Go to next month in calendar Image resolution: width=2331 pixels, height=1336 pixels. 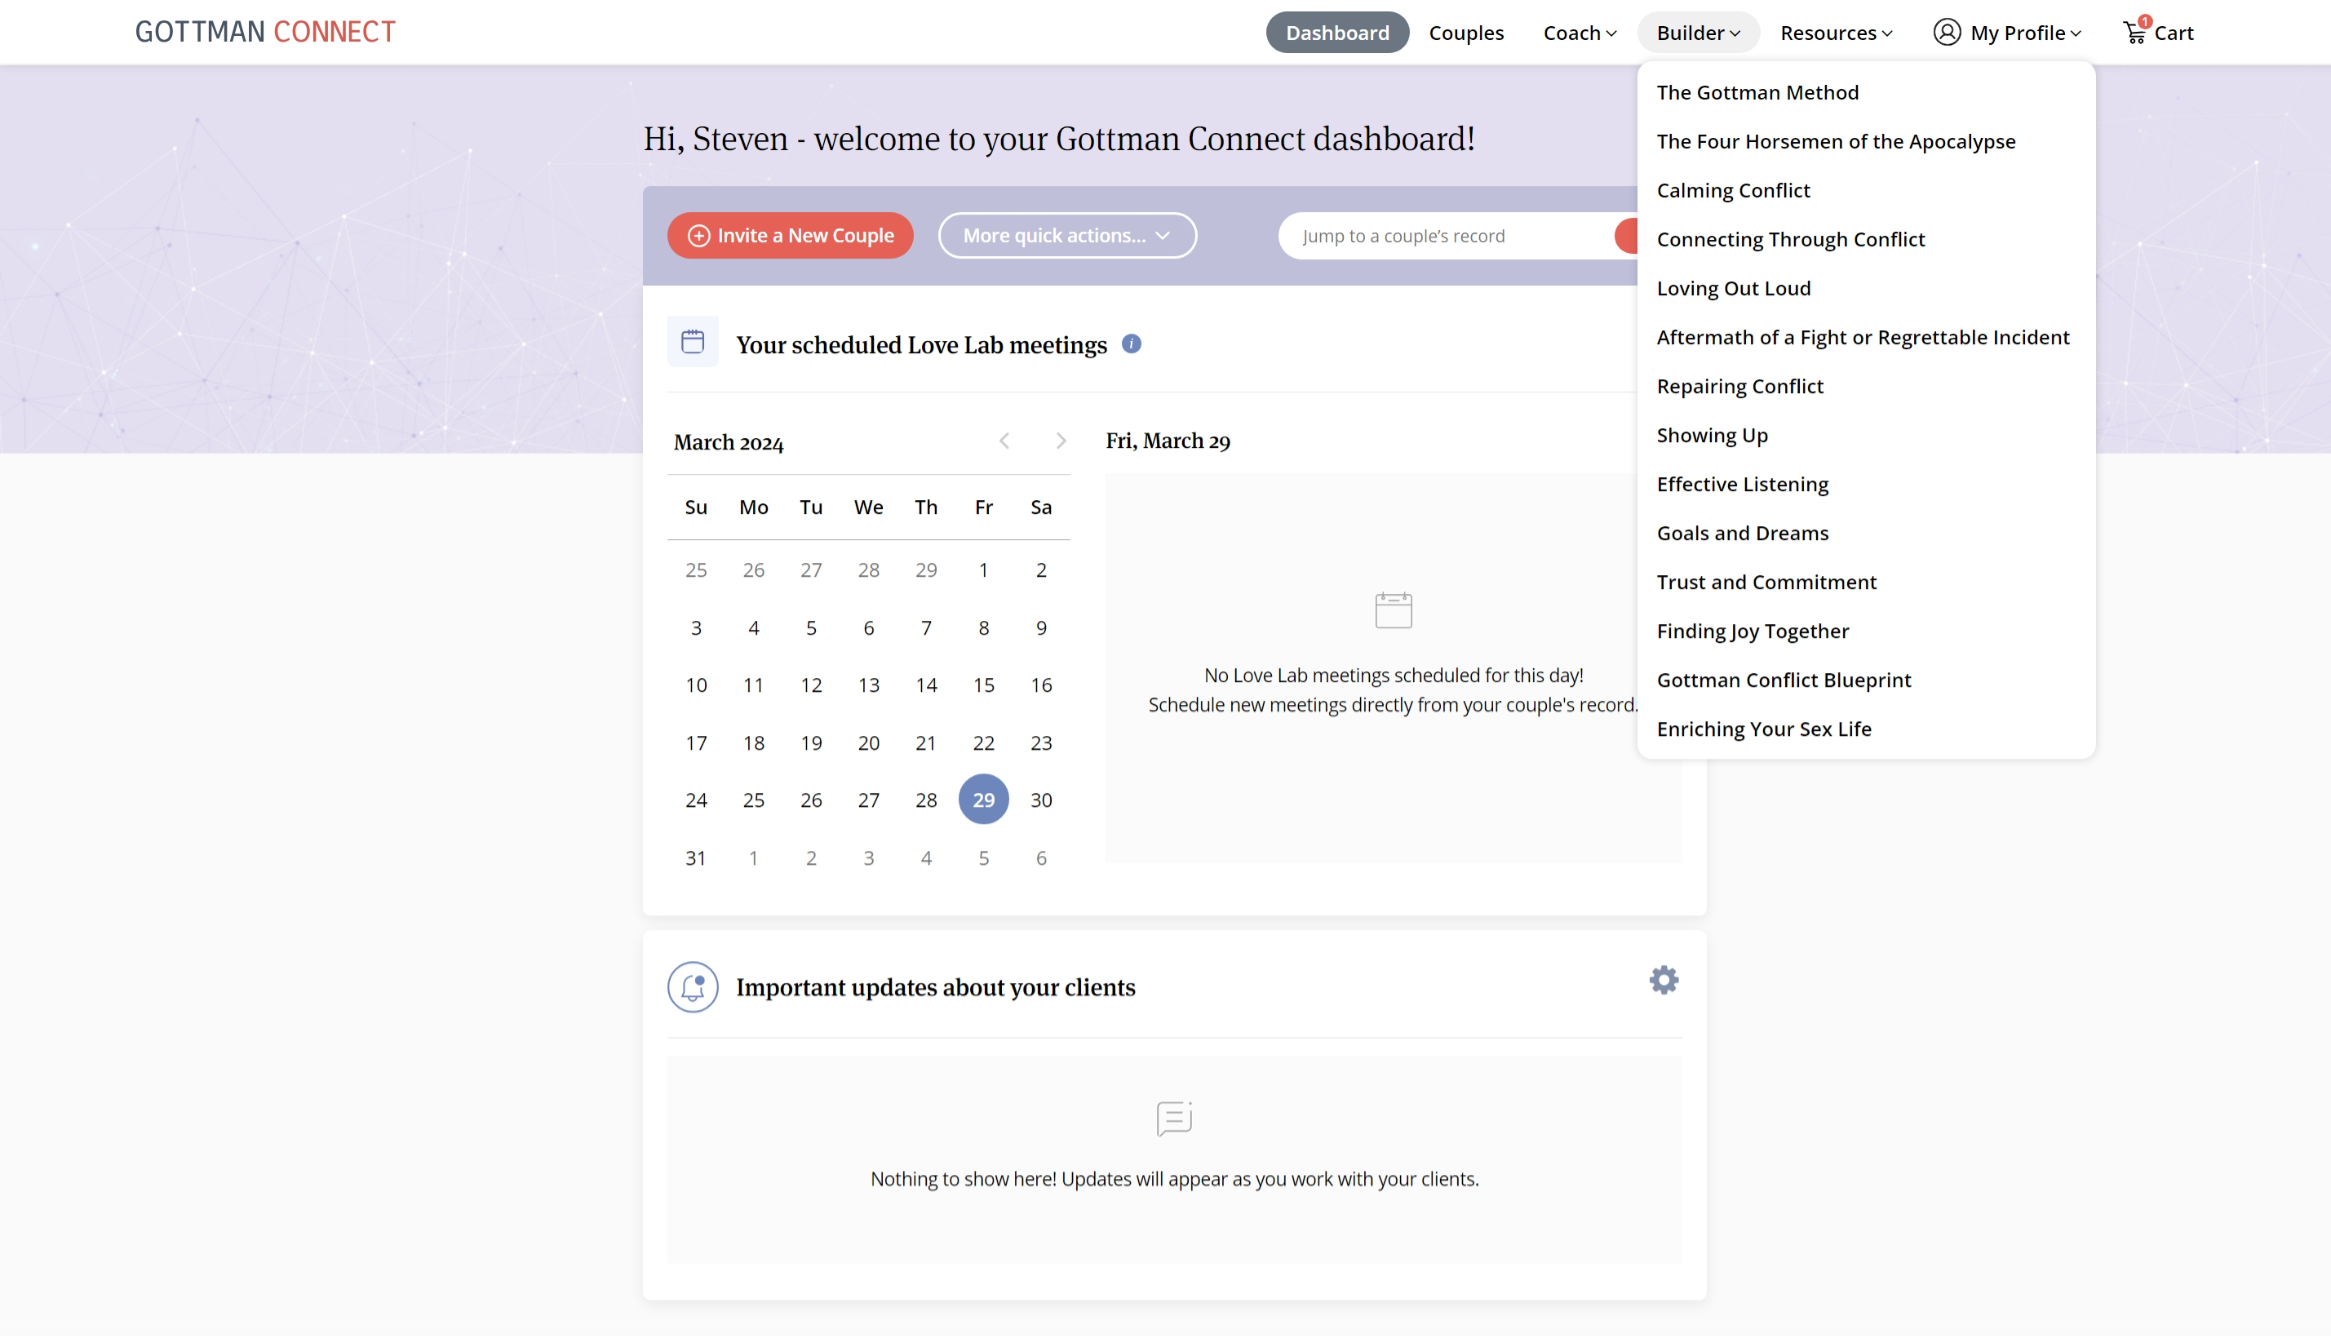(1061, 441)
